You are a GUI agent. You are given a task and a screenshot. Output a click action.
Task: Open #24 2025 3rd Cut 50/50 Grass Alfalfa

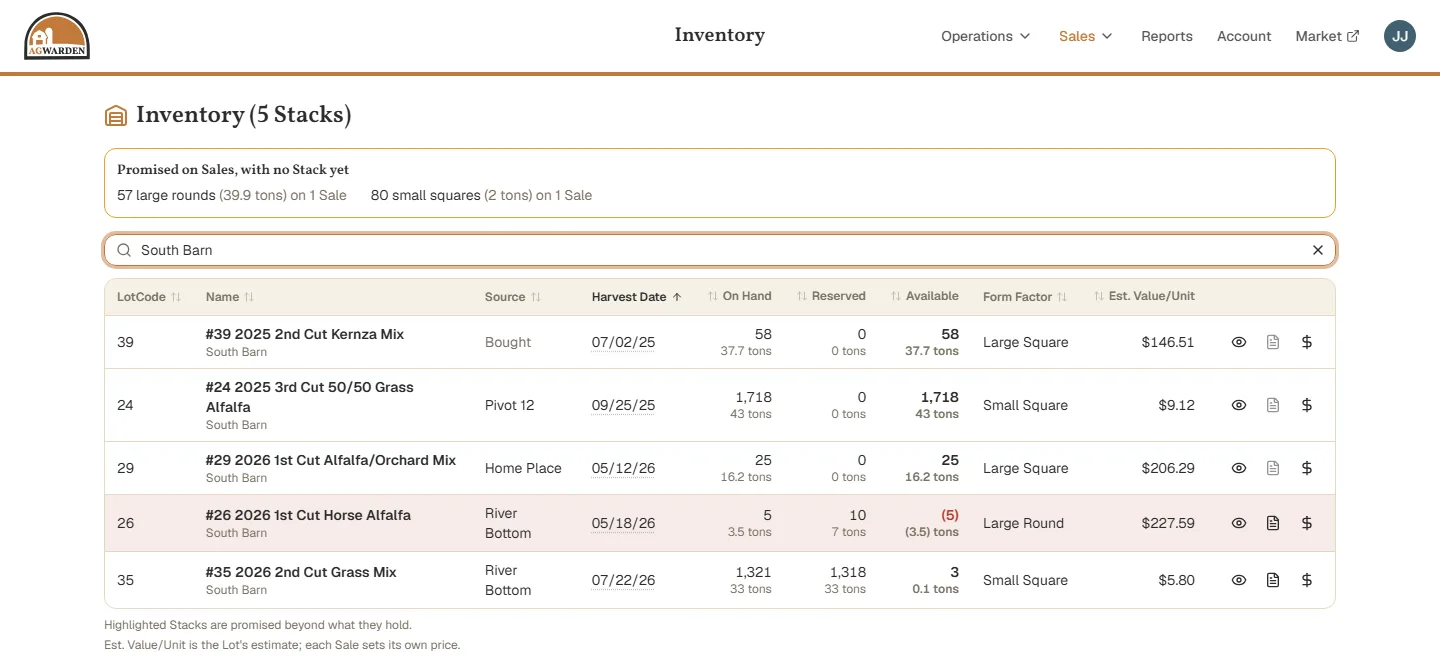click(309, 397)
